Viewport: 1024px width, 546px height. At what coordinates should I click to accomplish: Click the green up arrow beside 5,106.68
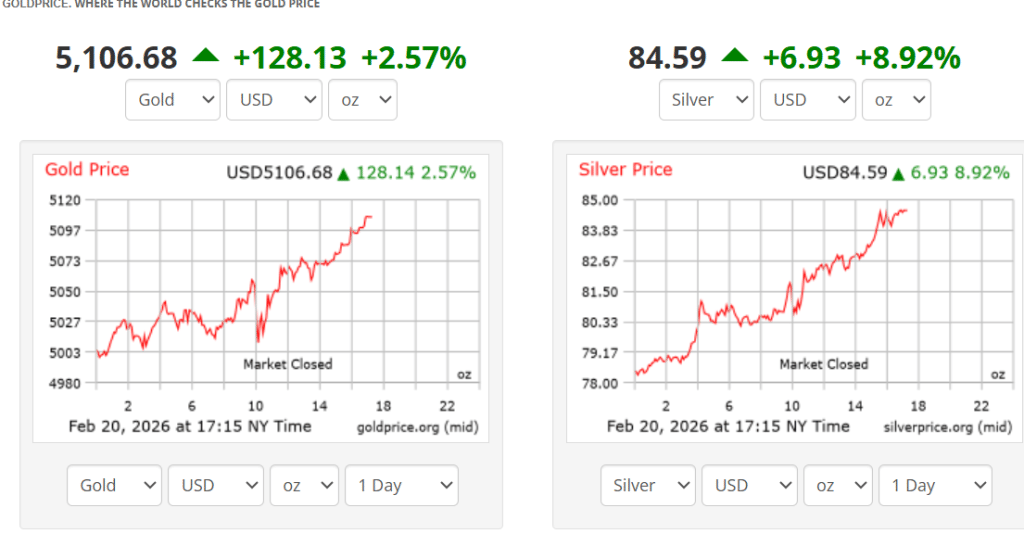205,57
